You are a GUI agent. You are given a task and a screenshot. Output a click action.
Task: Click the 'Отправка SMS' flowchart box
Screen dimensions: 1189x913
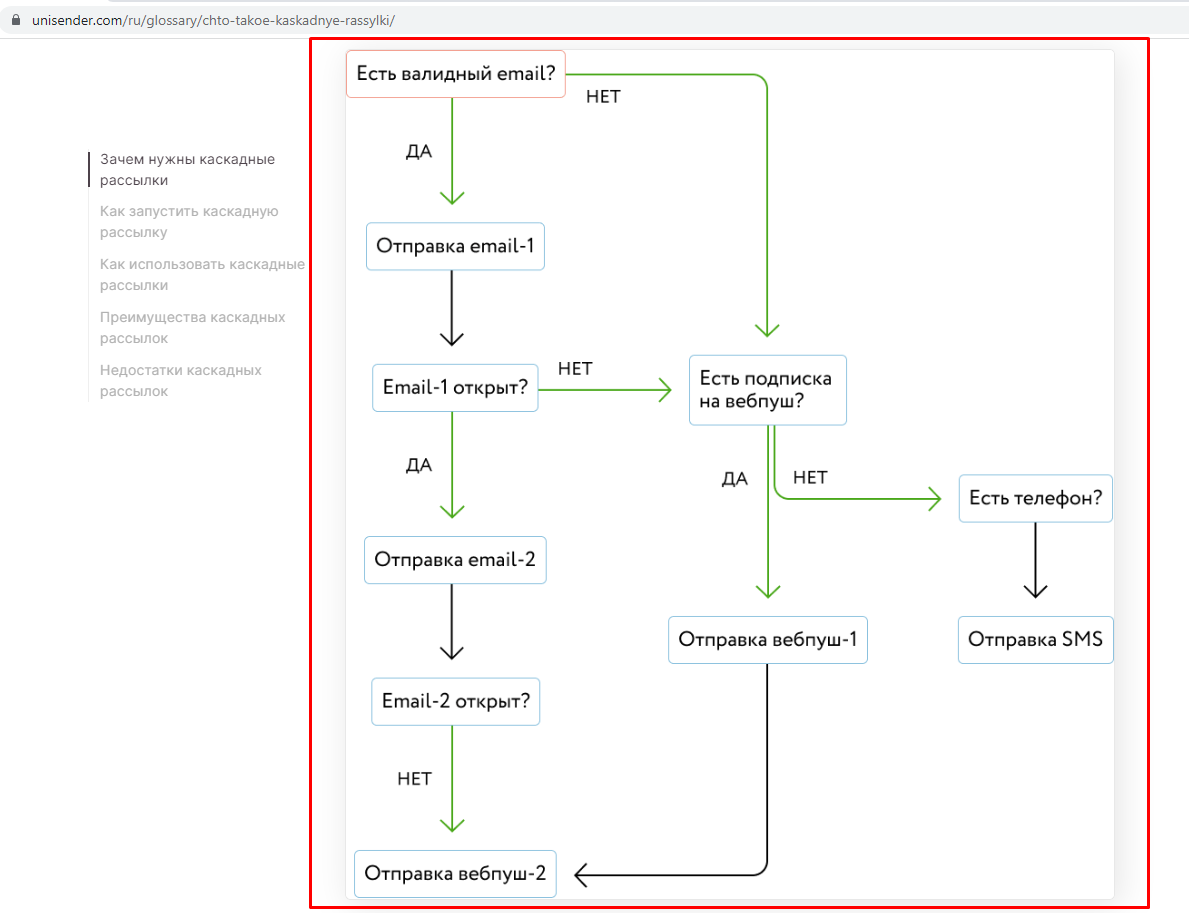1035,639
